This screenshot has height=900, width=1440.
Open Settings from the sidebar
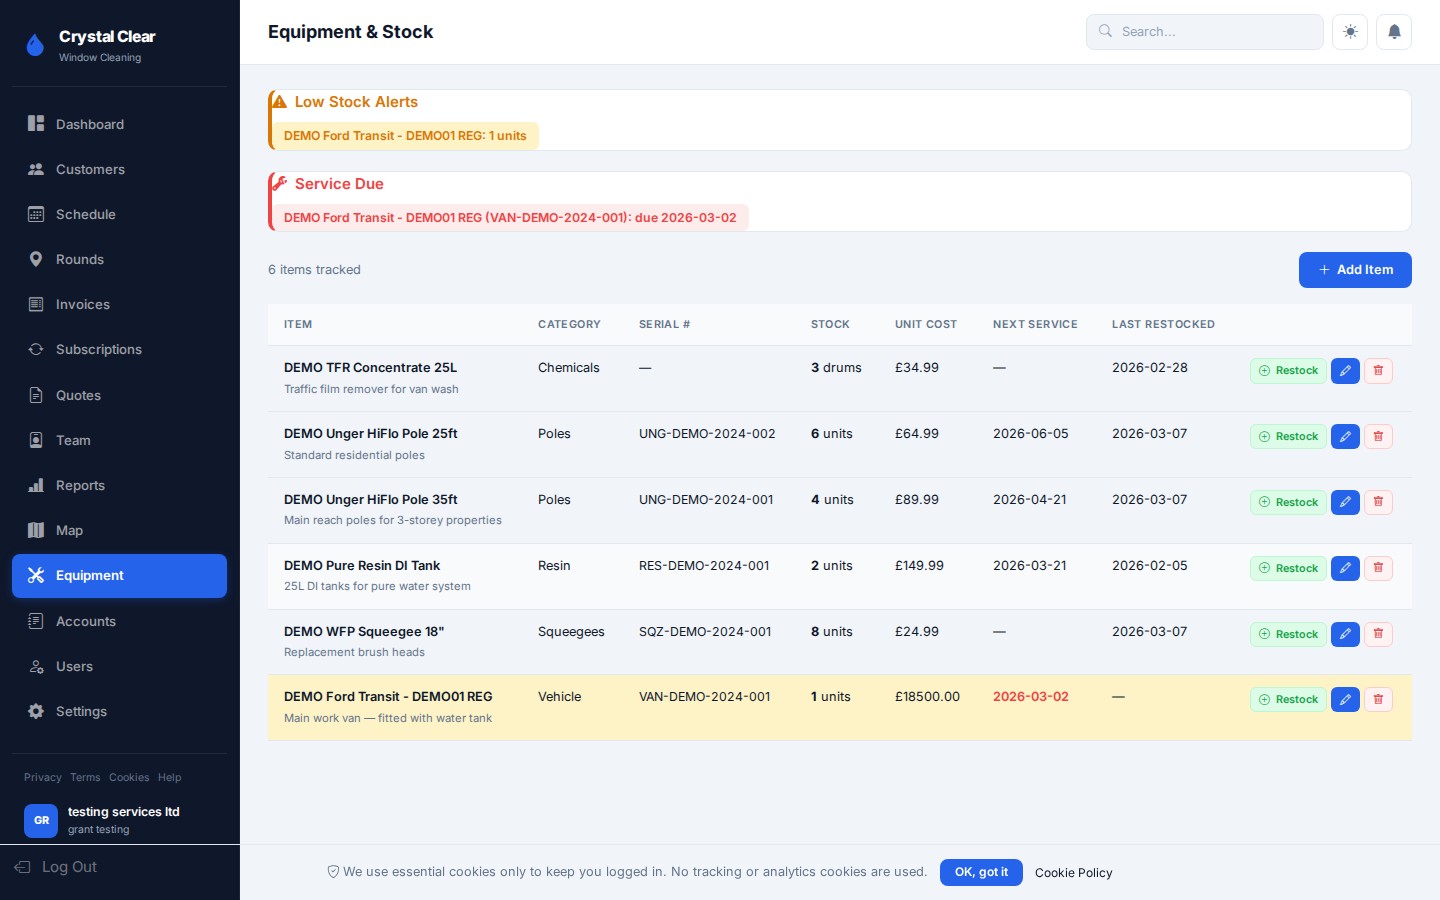[x=36, y=711]
